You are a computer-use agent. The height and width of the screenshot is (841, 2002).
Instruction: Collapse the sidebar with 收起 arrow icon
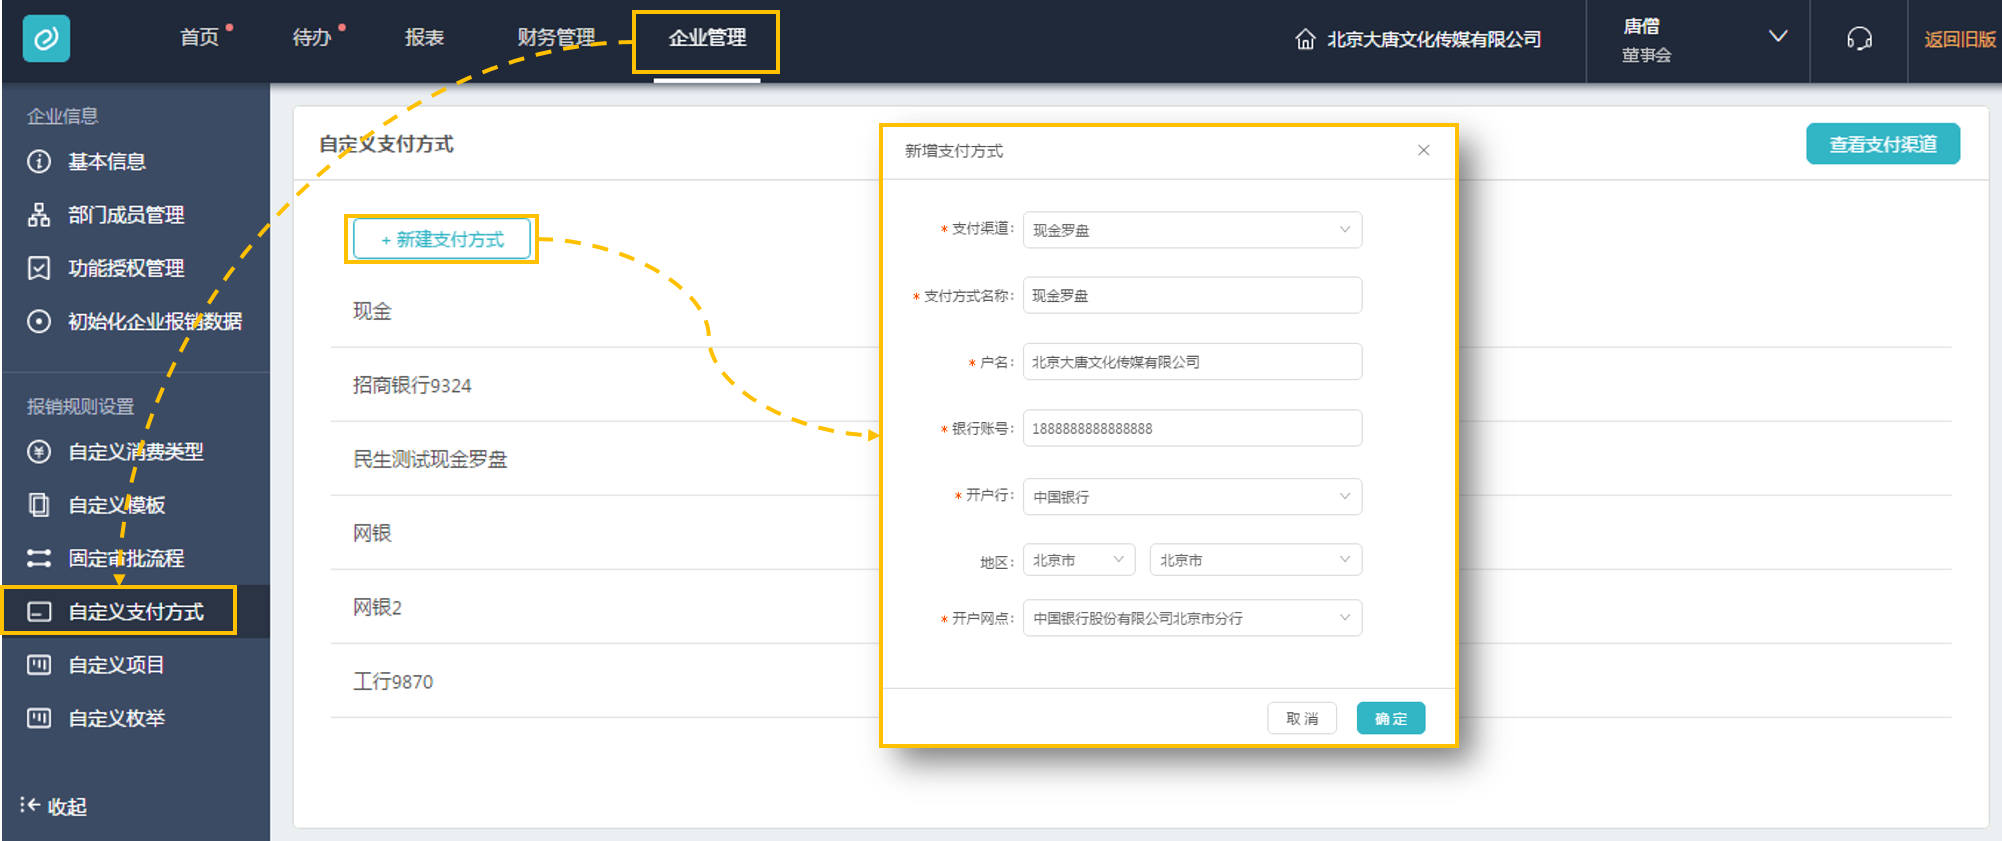coord(30,805)
